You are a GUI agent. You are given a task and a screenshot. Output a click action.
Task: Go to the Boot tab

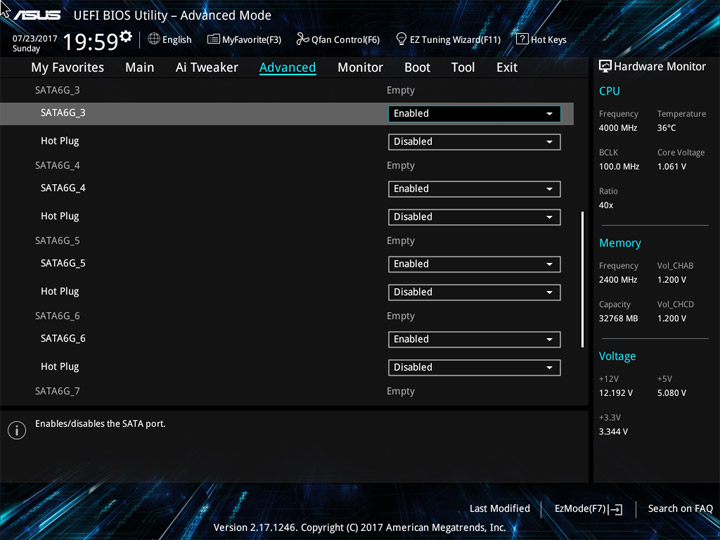tap(417, 68)
